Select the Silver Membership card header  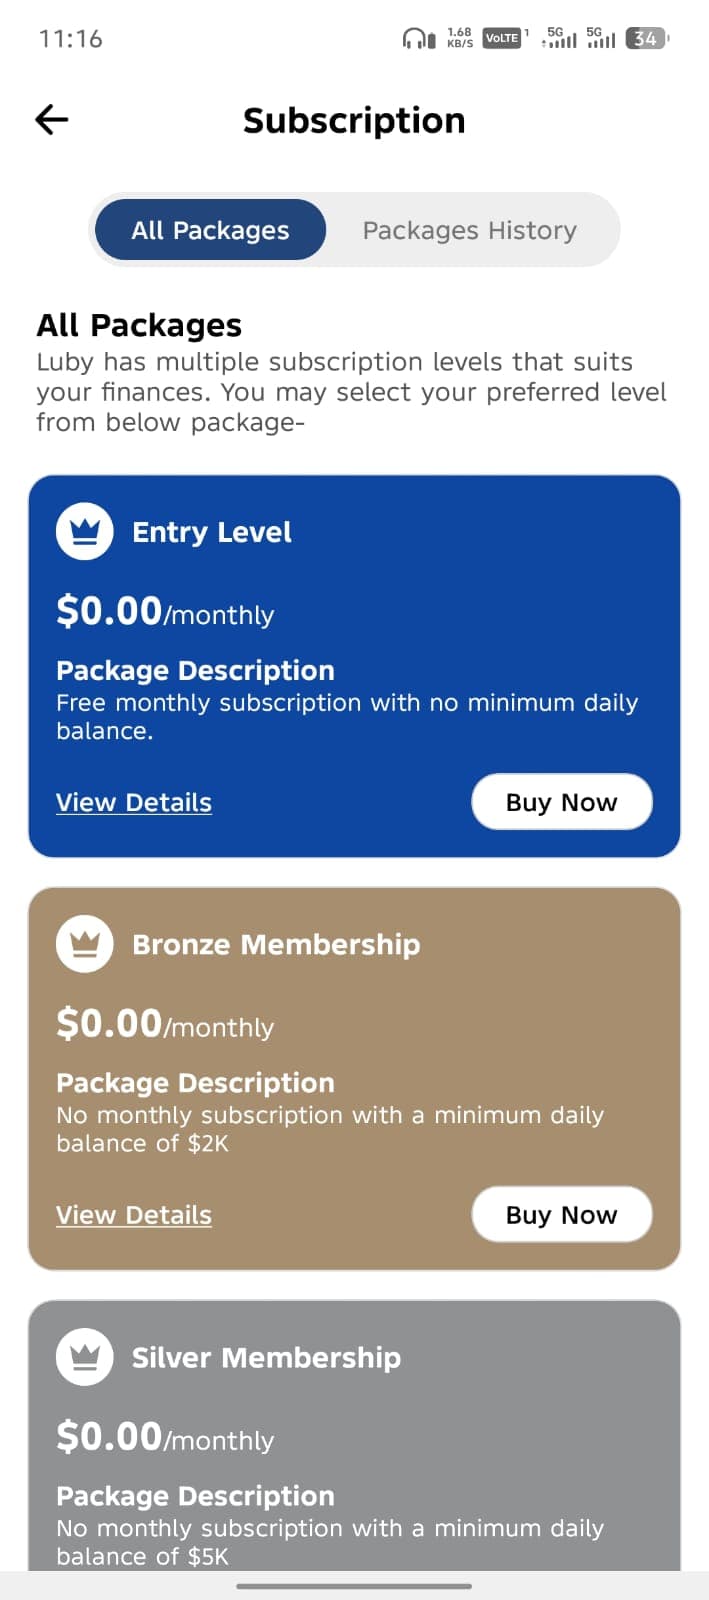coord(266,1357)
